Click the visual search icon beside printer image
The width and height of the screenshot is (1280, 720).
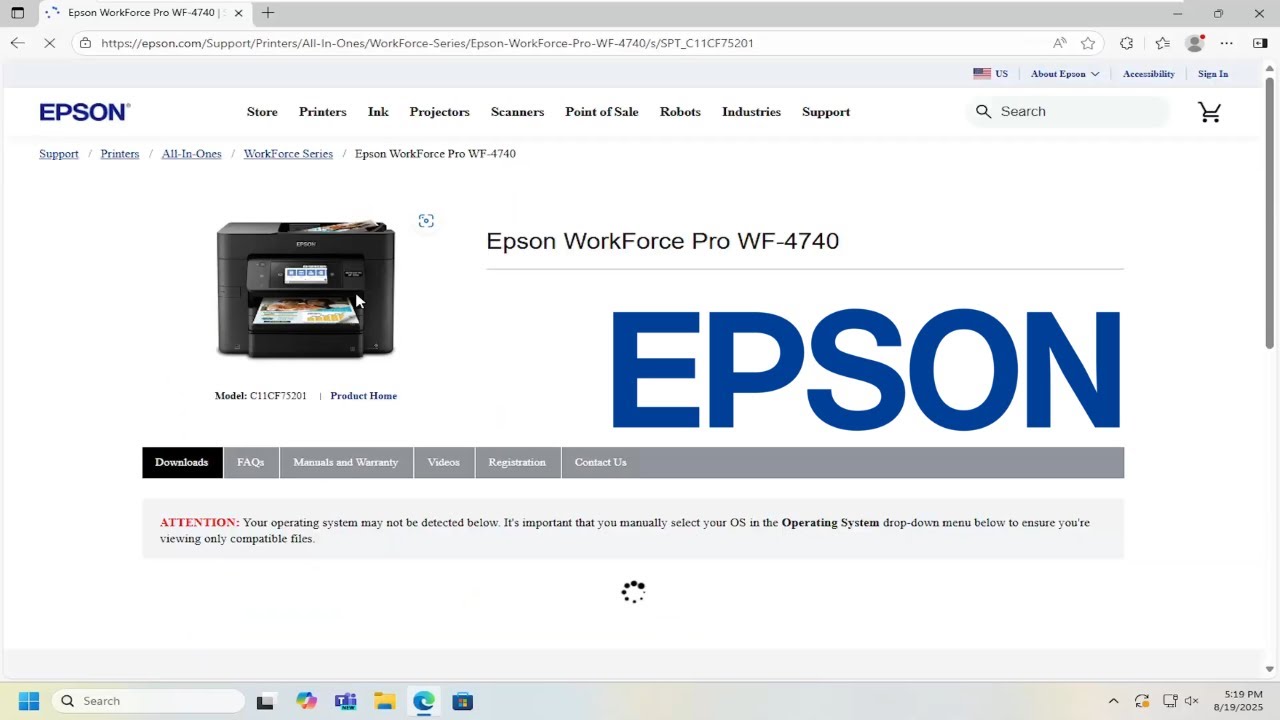426,221
